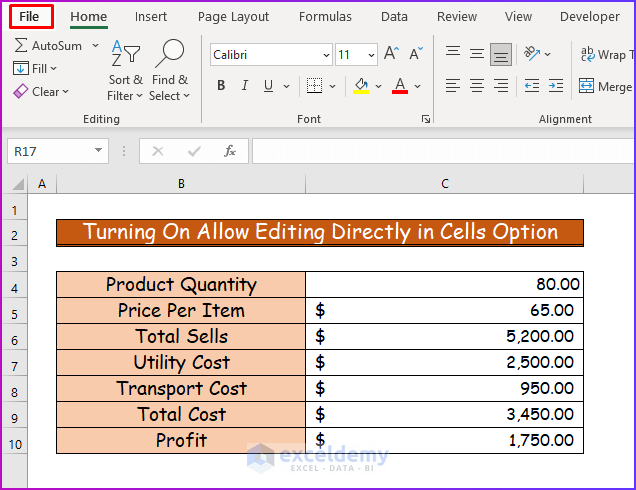The height and width of the screenshot is (490, 636).
Task: Open the Page Layout tab
Action: (x=233, y=17)
